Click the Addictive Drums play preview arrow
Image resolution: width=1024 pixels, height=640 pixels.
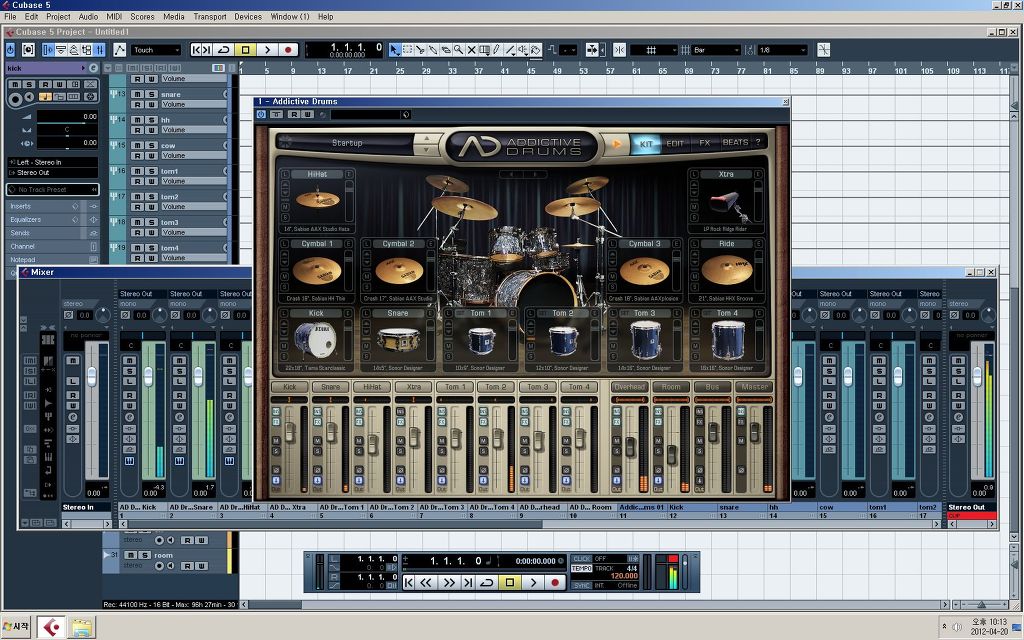pos(616,144)
